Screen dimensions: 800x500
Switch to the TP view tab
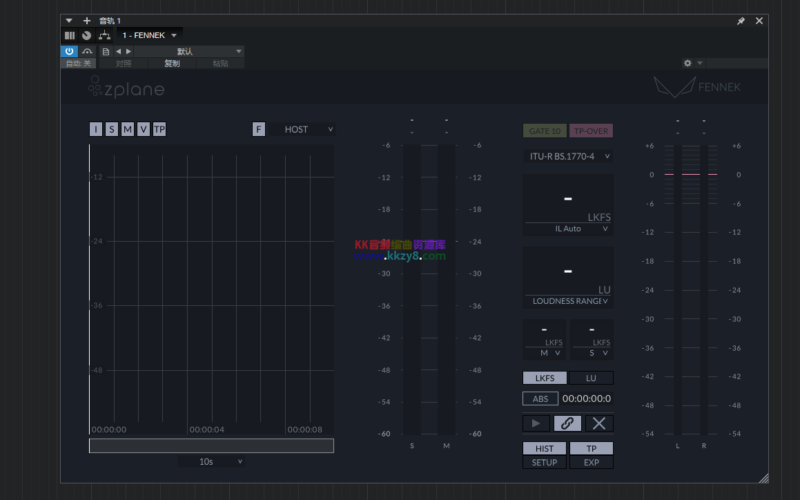[x=591, y=448]
